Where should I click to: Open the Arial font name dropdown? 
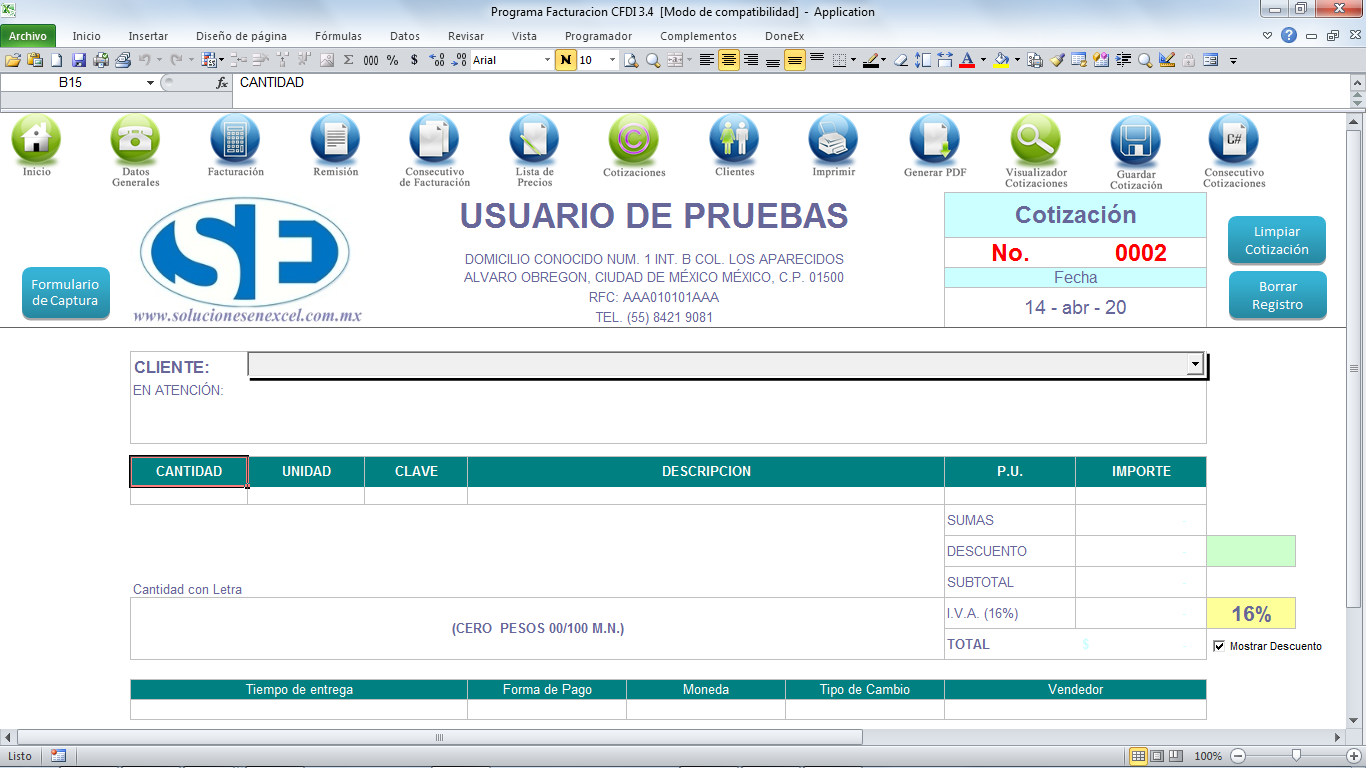(x=547, y=60)
